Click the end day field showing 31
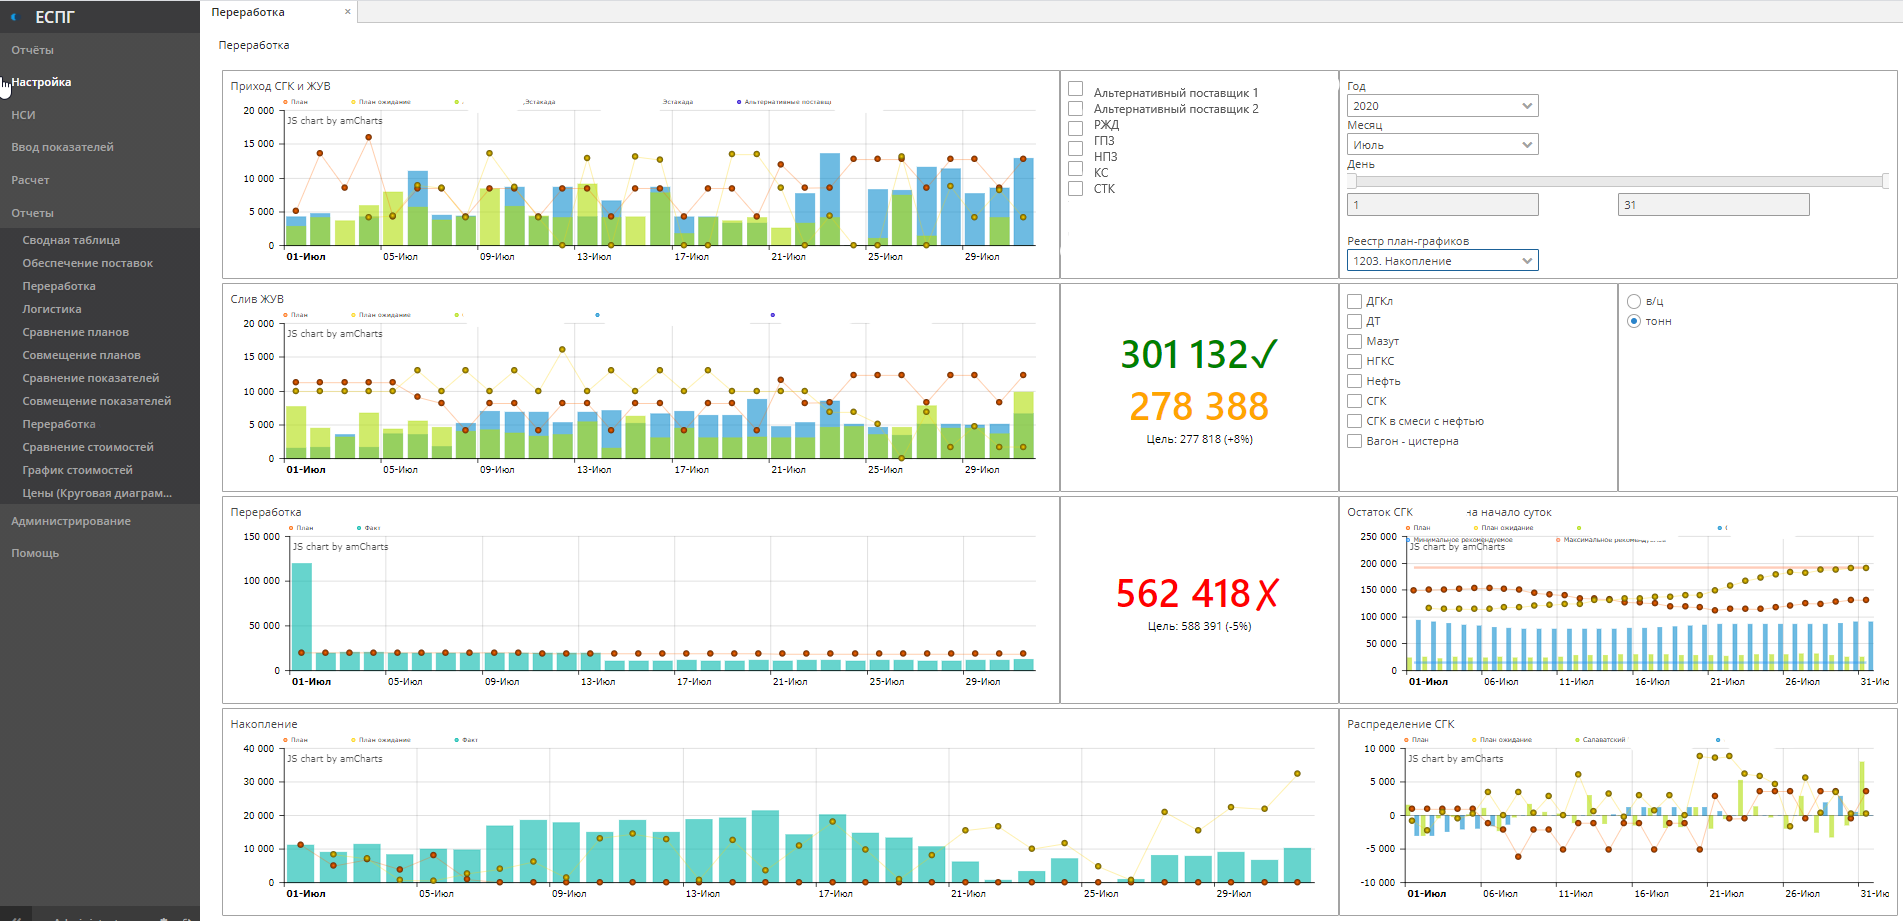 (x=1713, y=205)
